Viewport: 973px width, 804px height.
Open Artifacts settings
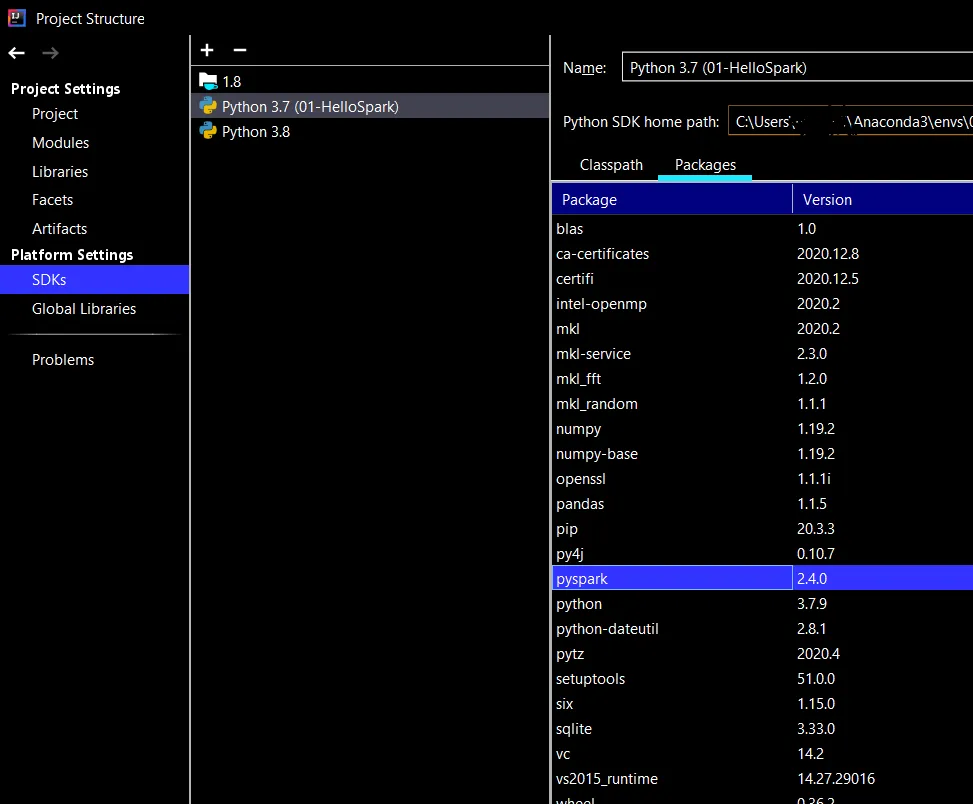coord(60,229)
